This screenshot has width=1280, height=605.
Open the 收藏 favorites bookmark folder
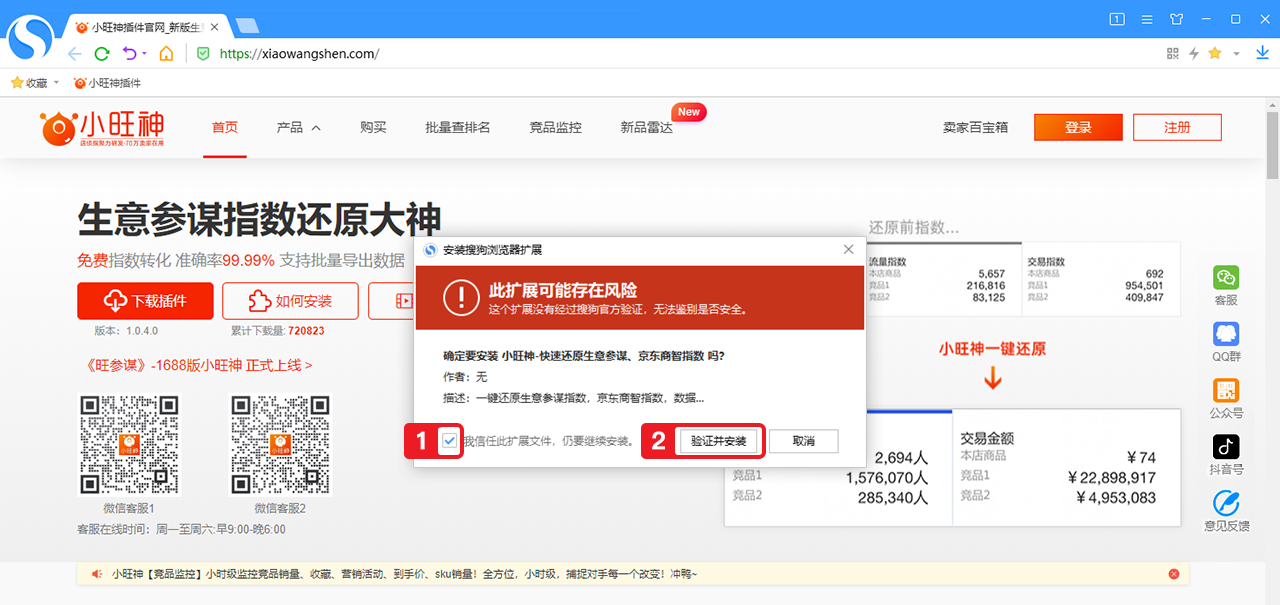(x=29, y=83)
